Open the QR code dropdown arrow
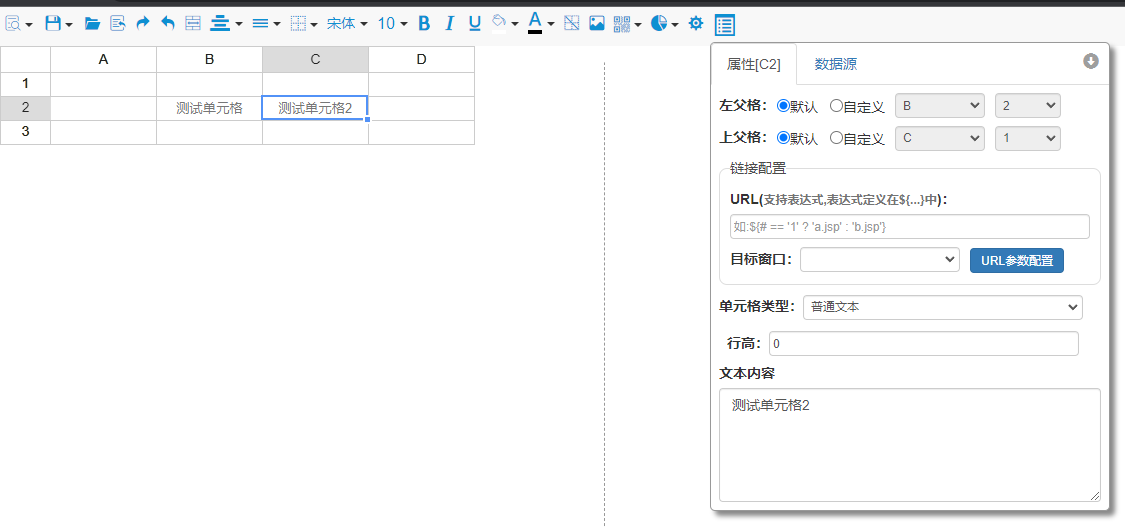This screenshot has width=1125, height=528. [x=638, y=25]
